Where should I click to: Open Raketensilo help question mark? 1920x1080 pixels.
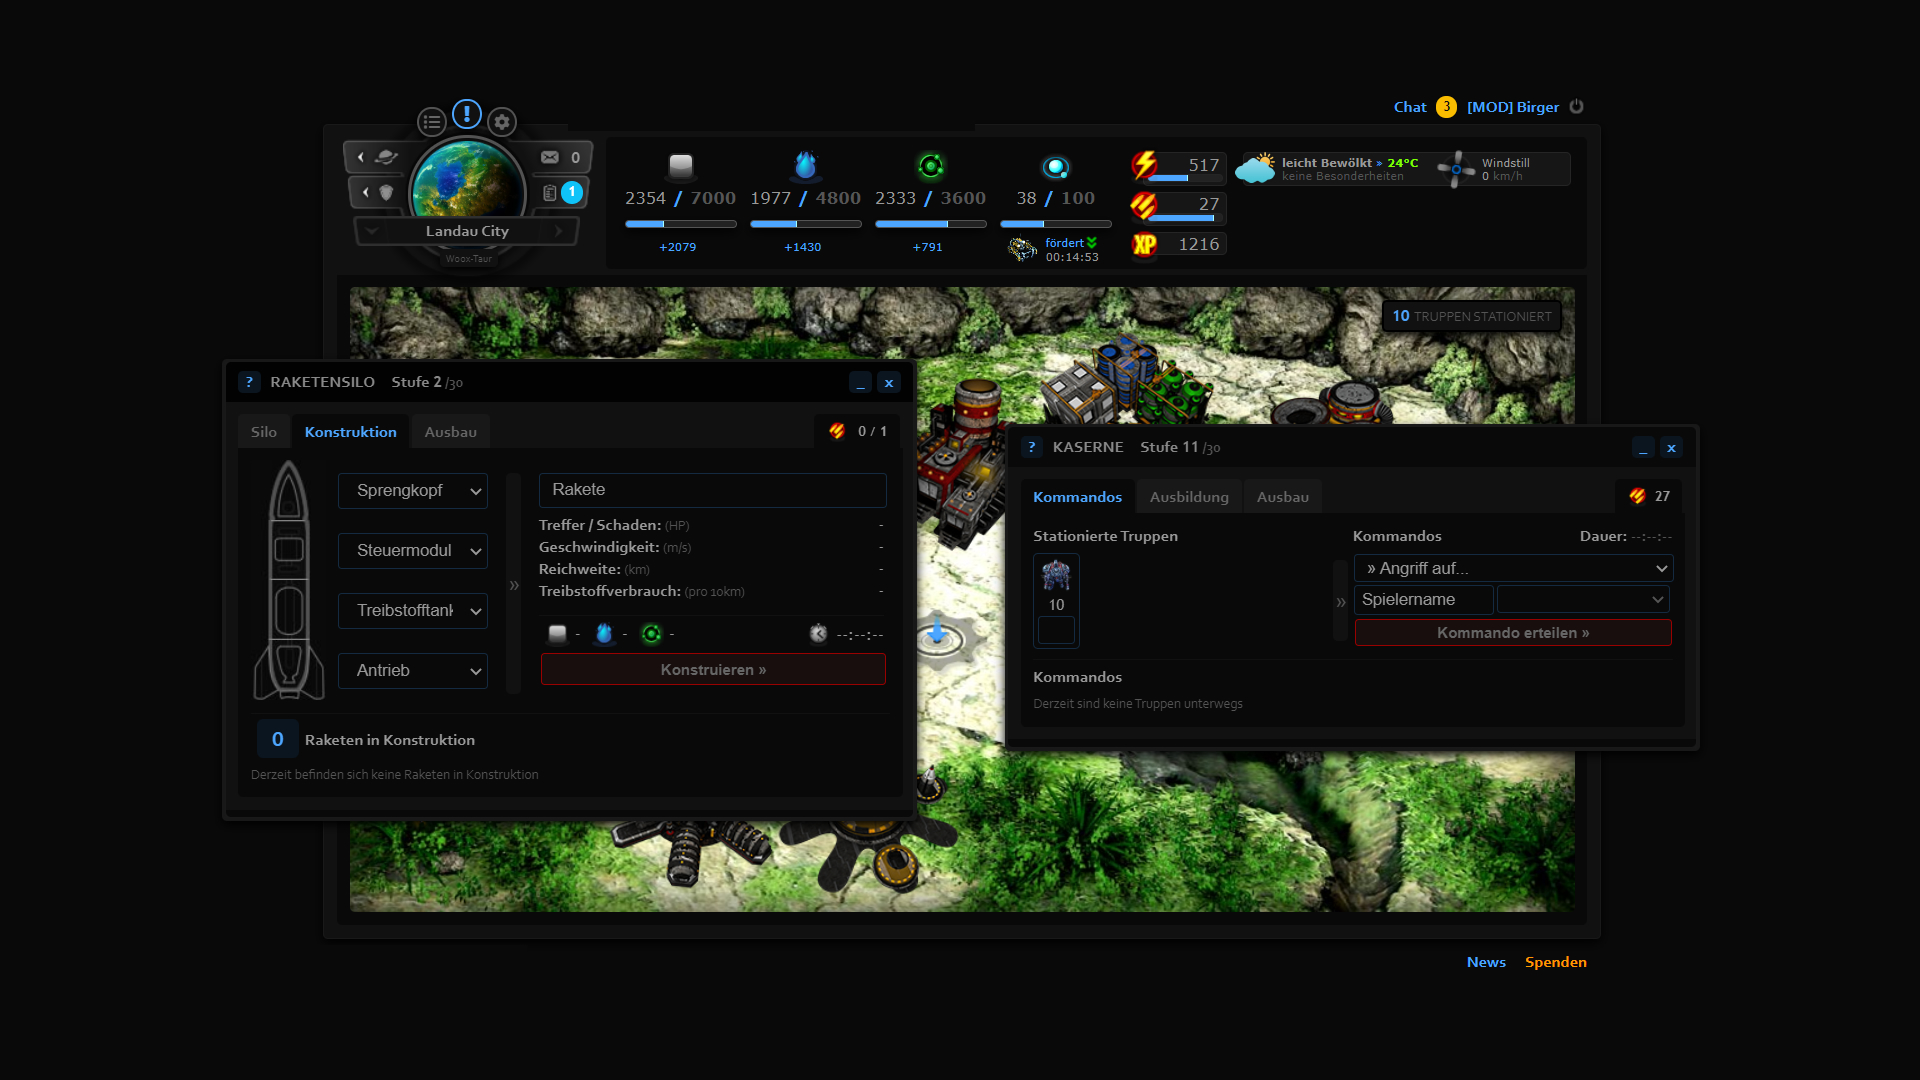click(249, 382)
